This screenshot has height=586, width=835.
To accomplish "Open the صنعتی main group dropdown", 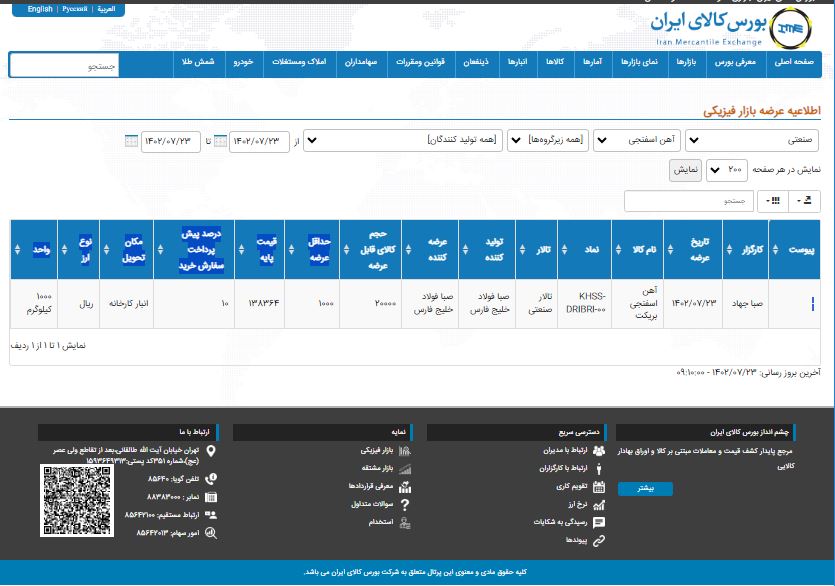I will (752, 141).
